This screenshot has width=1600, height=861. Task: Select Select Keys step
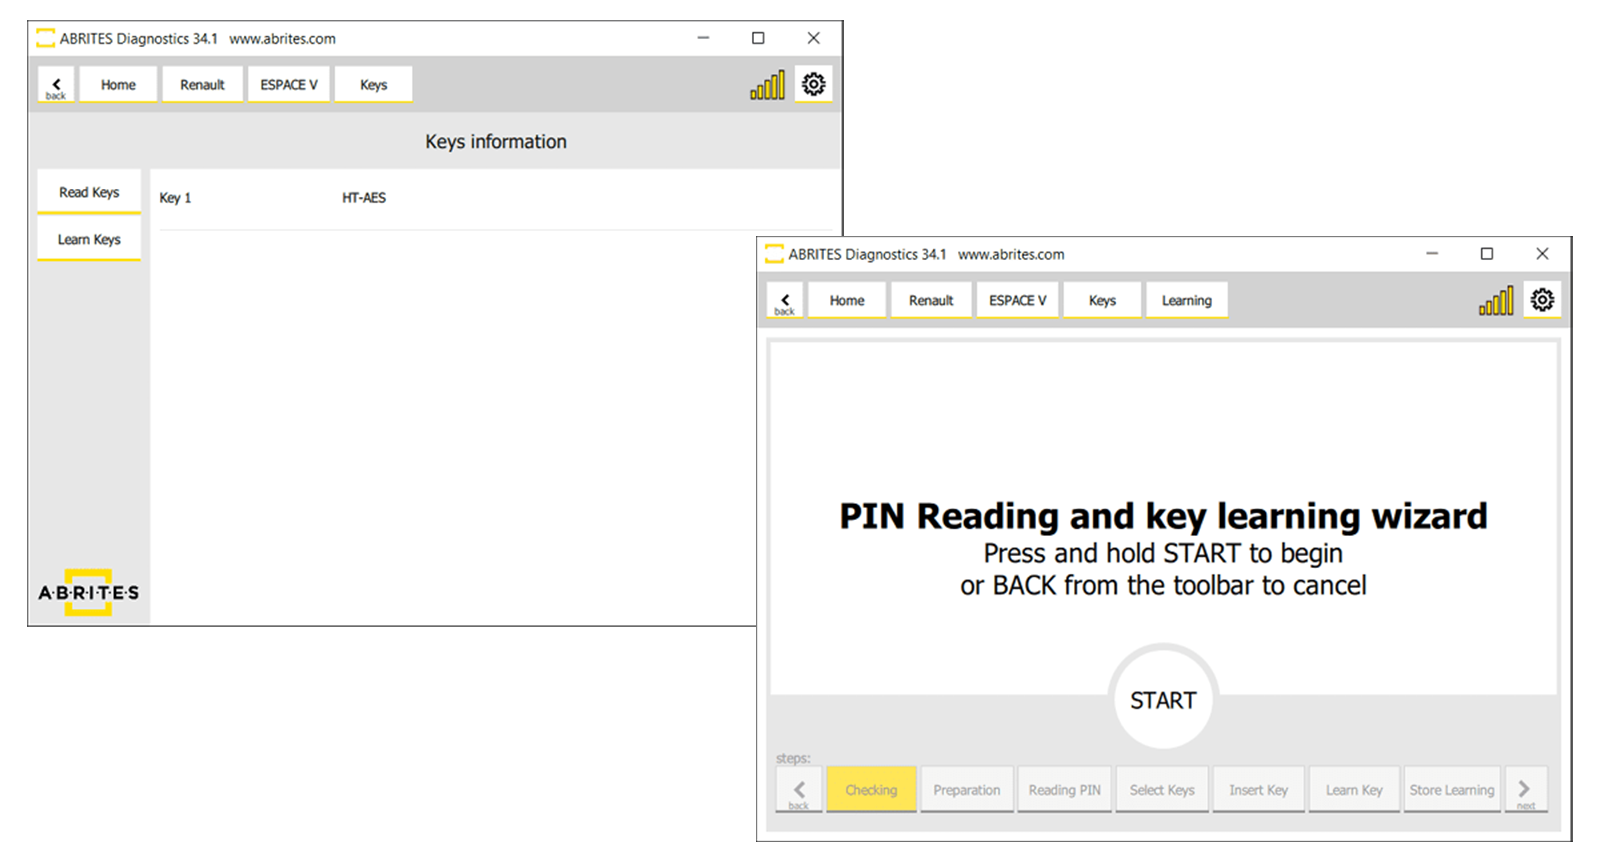tap(1162, 790)
